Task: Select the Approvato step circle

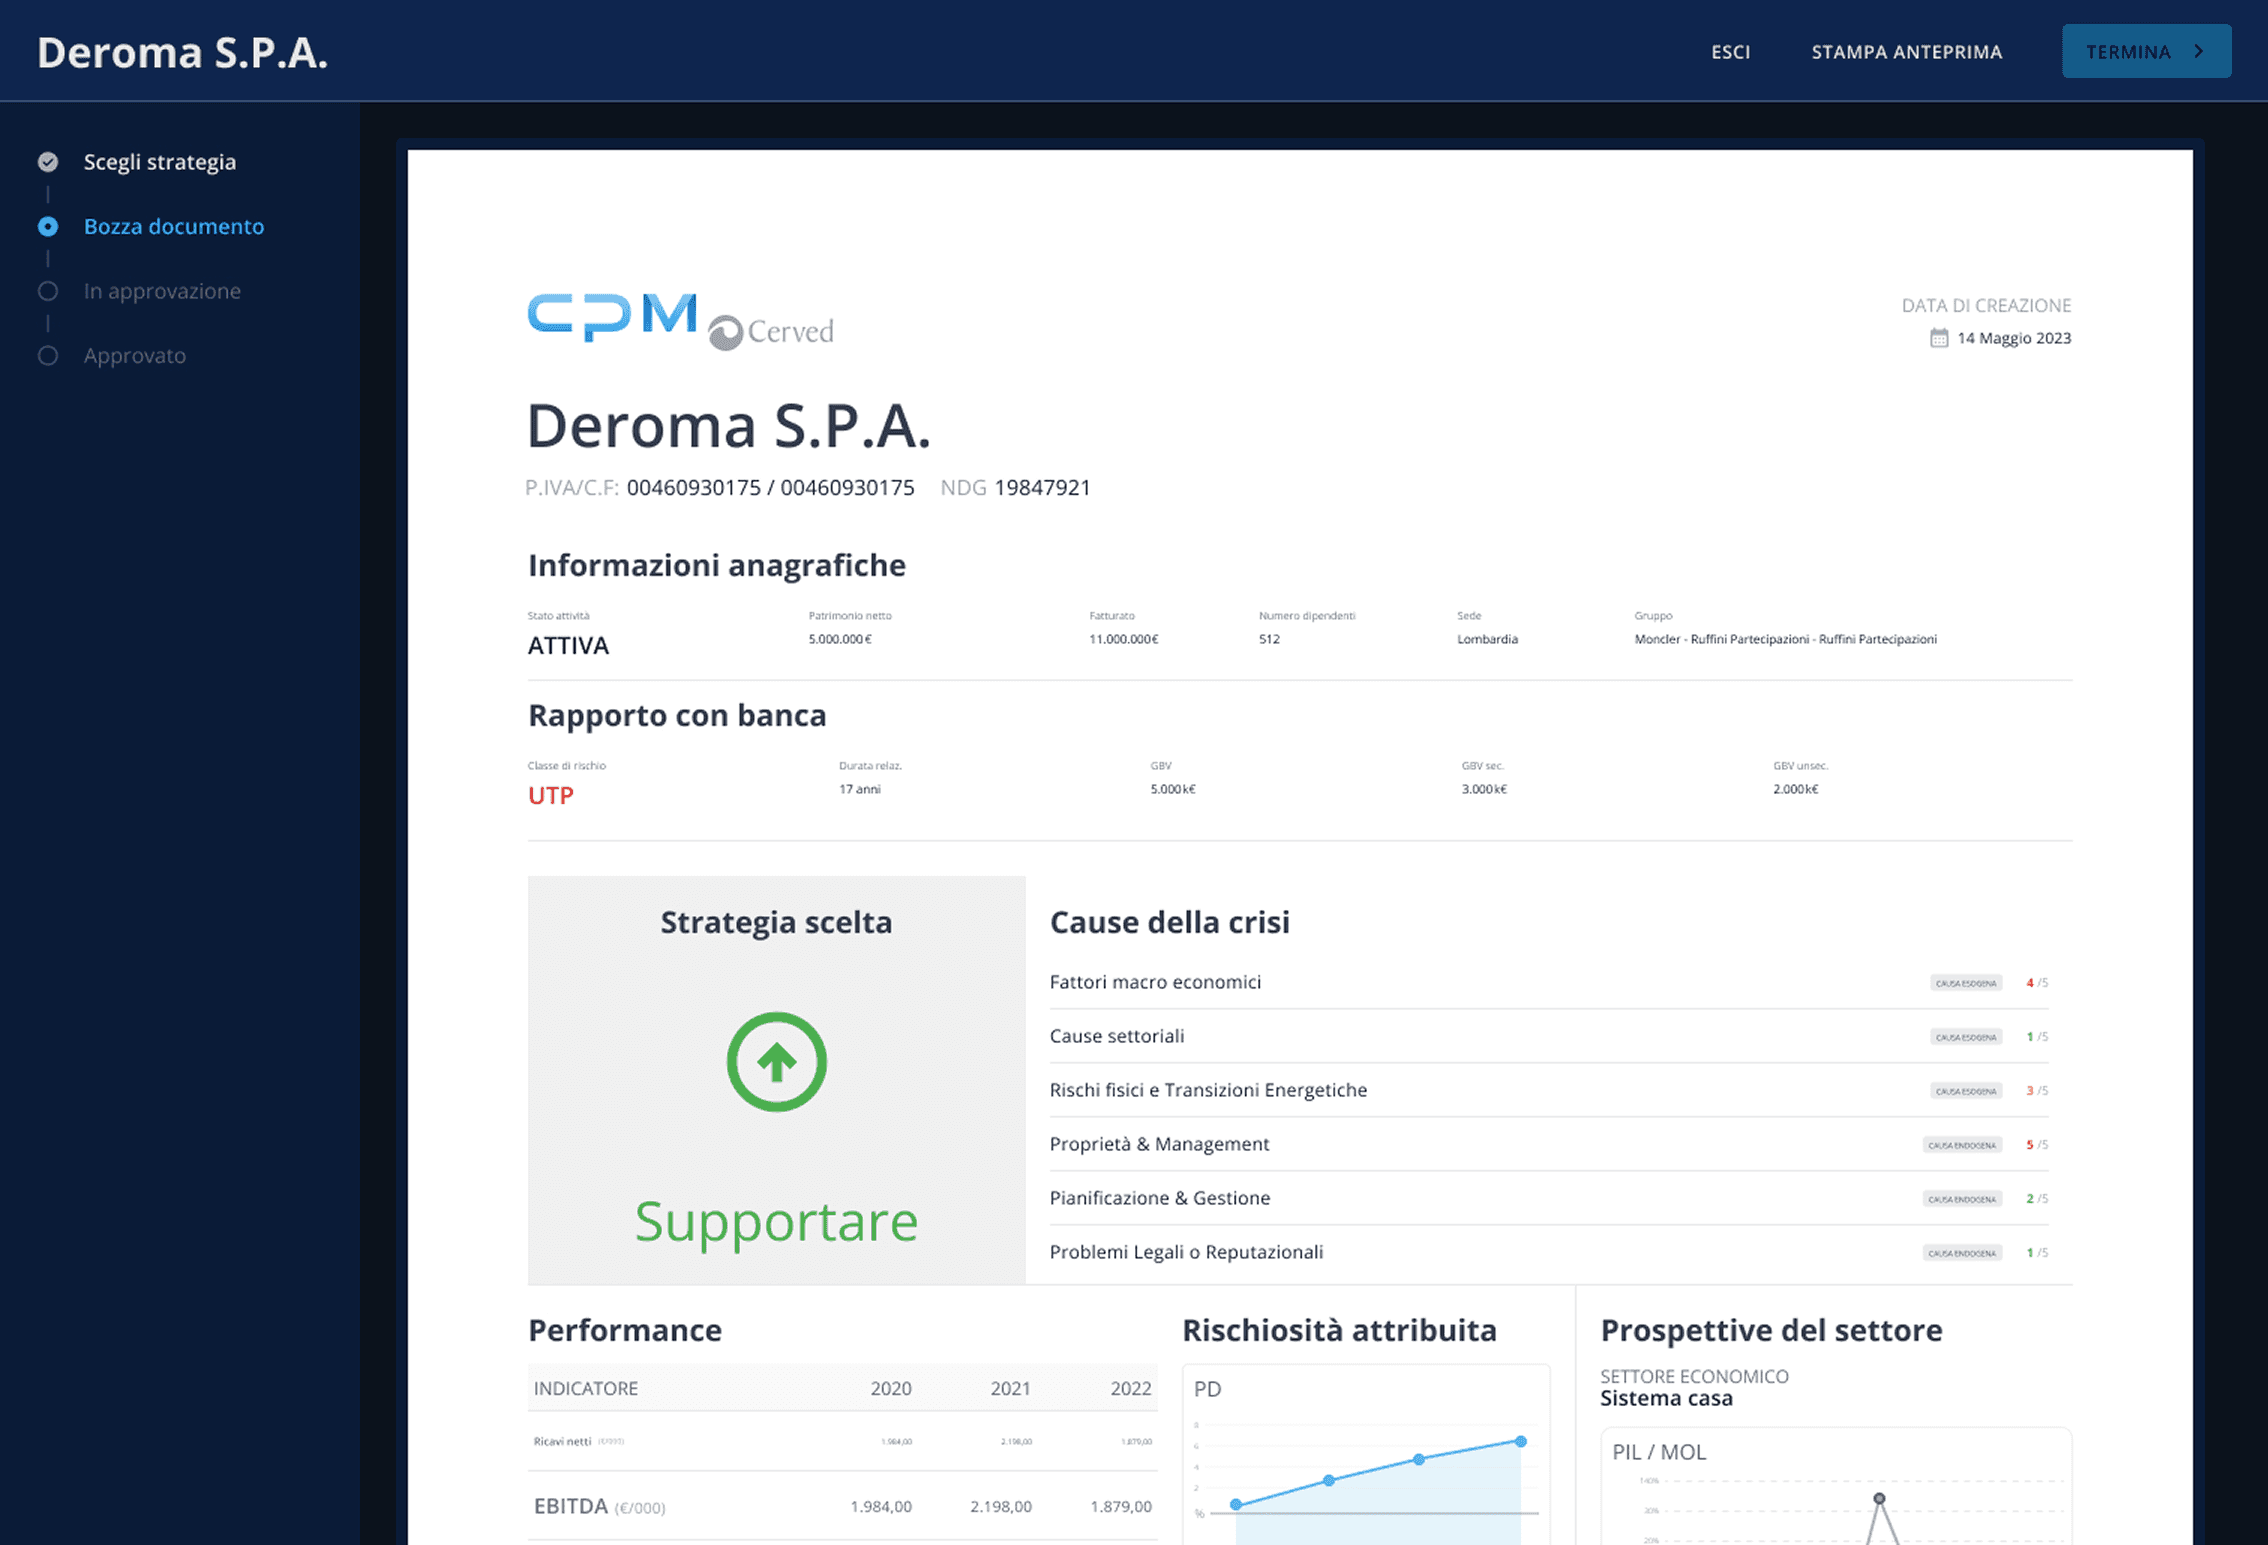Action: pos(48,356)
